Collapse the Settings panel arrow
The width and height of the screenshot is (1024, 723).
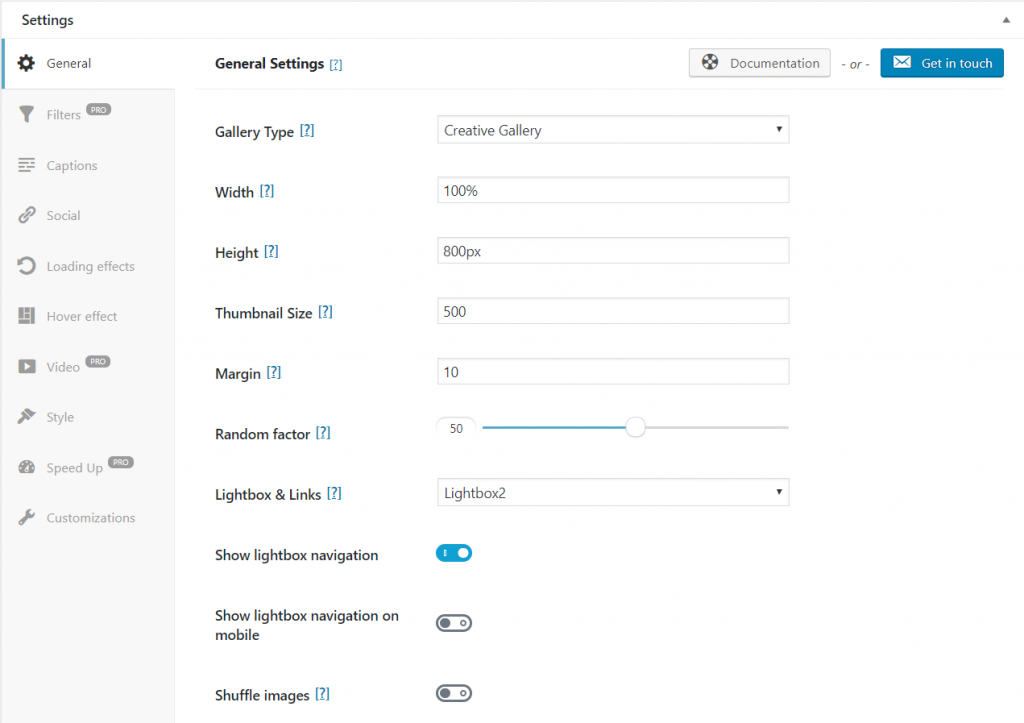coord(1006,20)
